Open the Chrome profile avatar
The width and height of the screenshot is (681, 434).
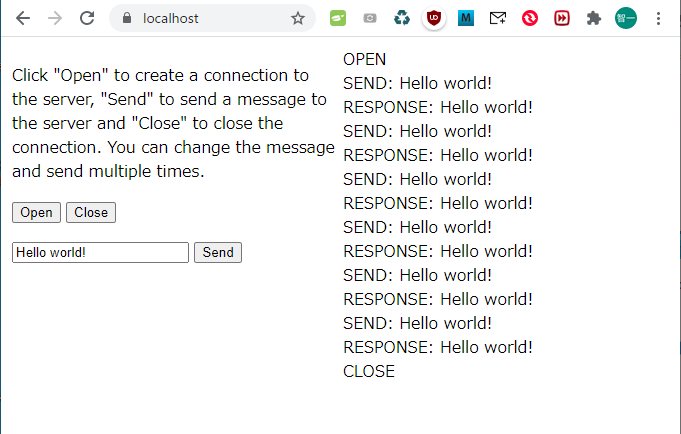[625, 18]
